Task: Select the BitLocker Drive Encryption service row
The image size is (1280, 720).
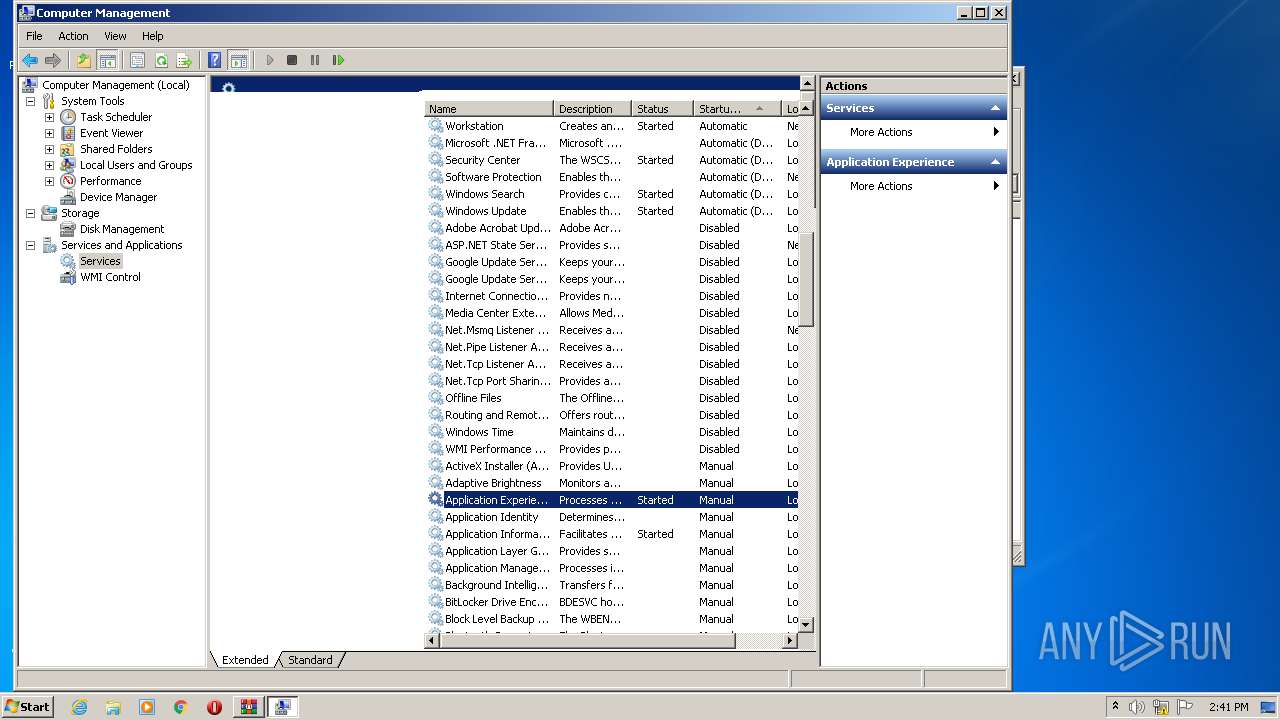Action: point(612,602)
